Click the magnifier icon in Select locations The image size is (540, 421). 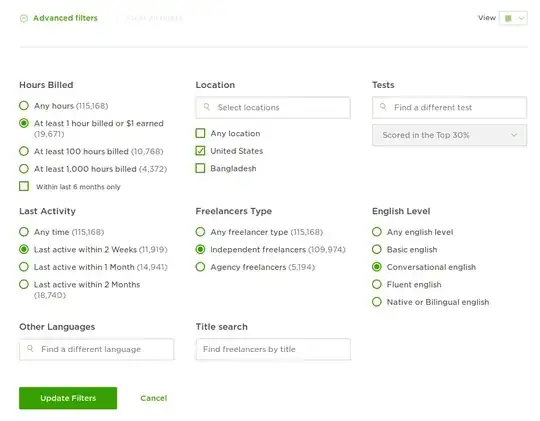point(207,107)
